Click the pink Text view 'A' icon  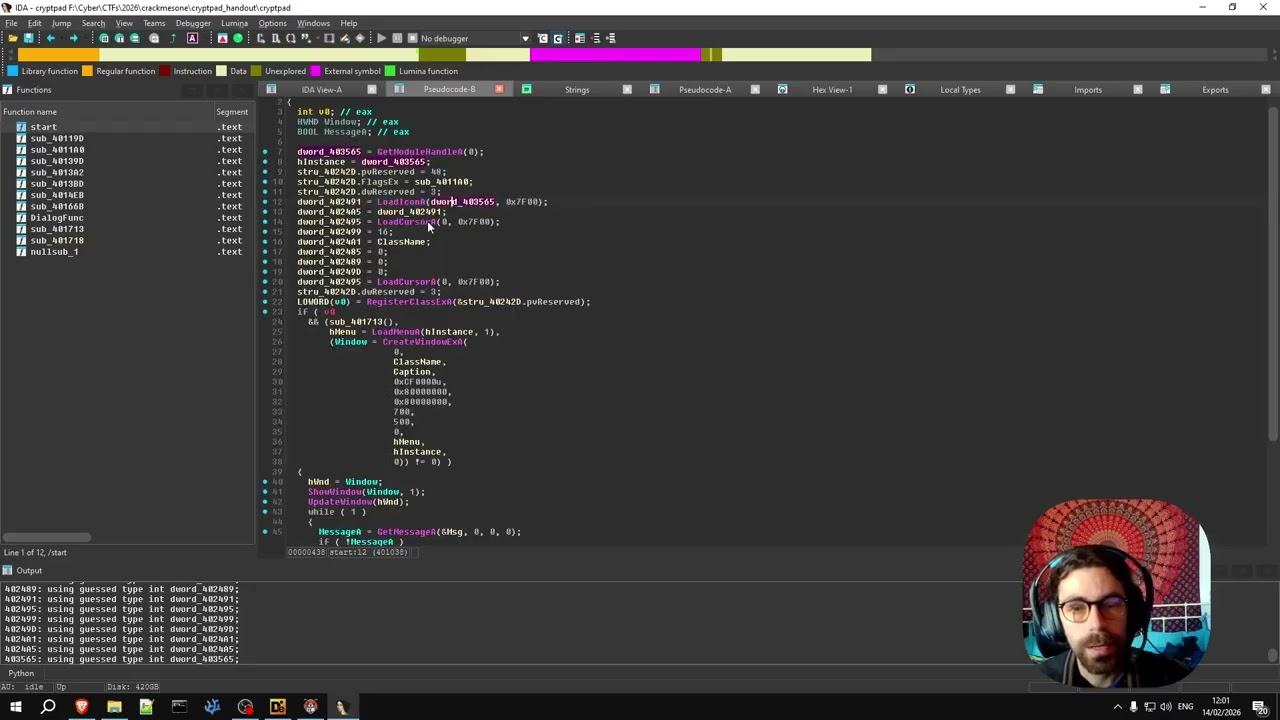tap(193, 38)
